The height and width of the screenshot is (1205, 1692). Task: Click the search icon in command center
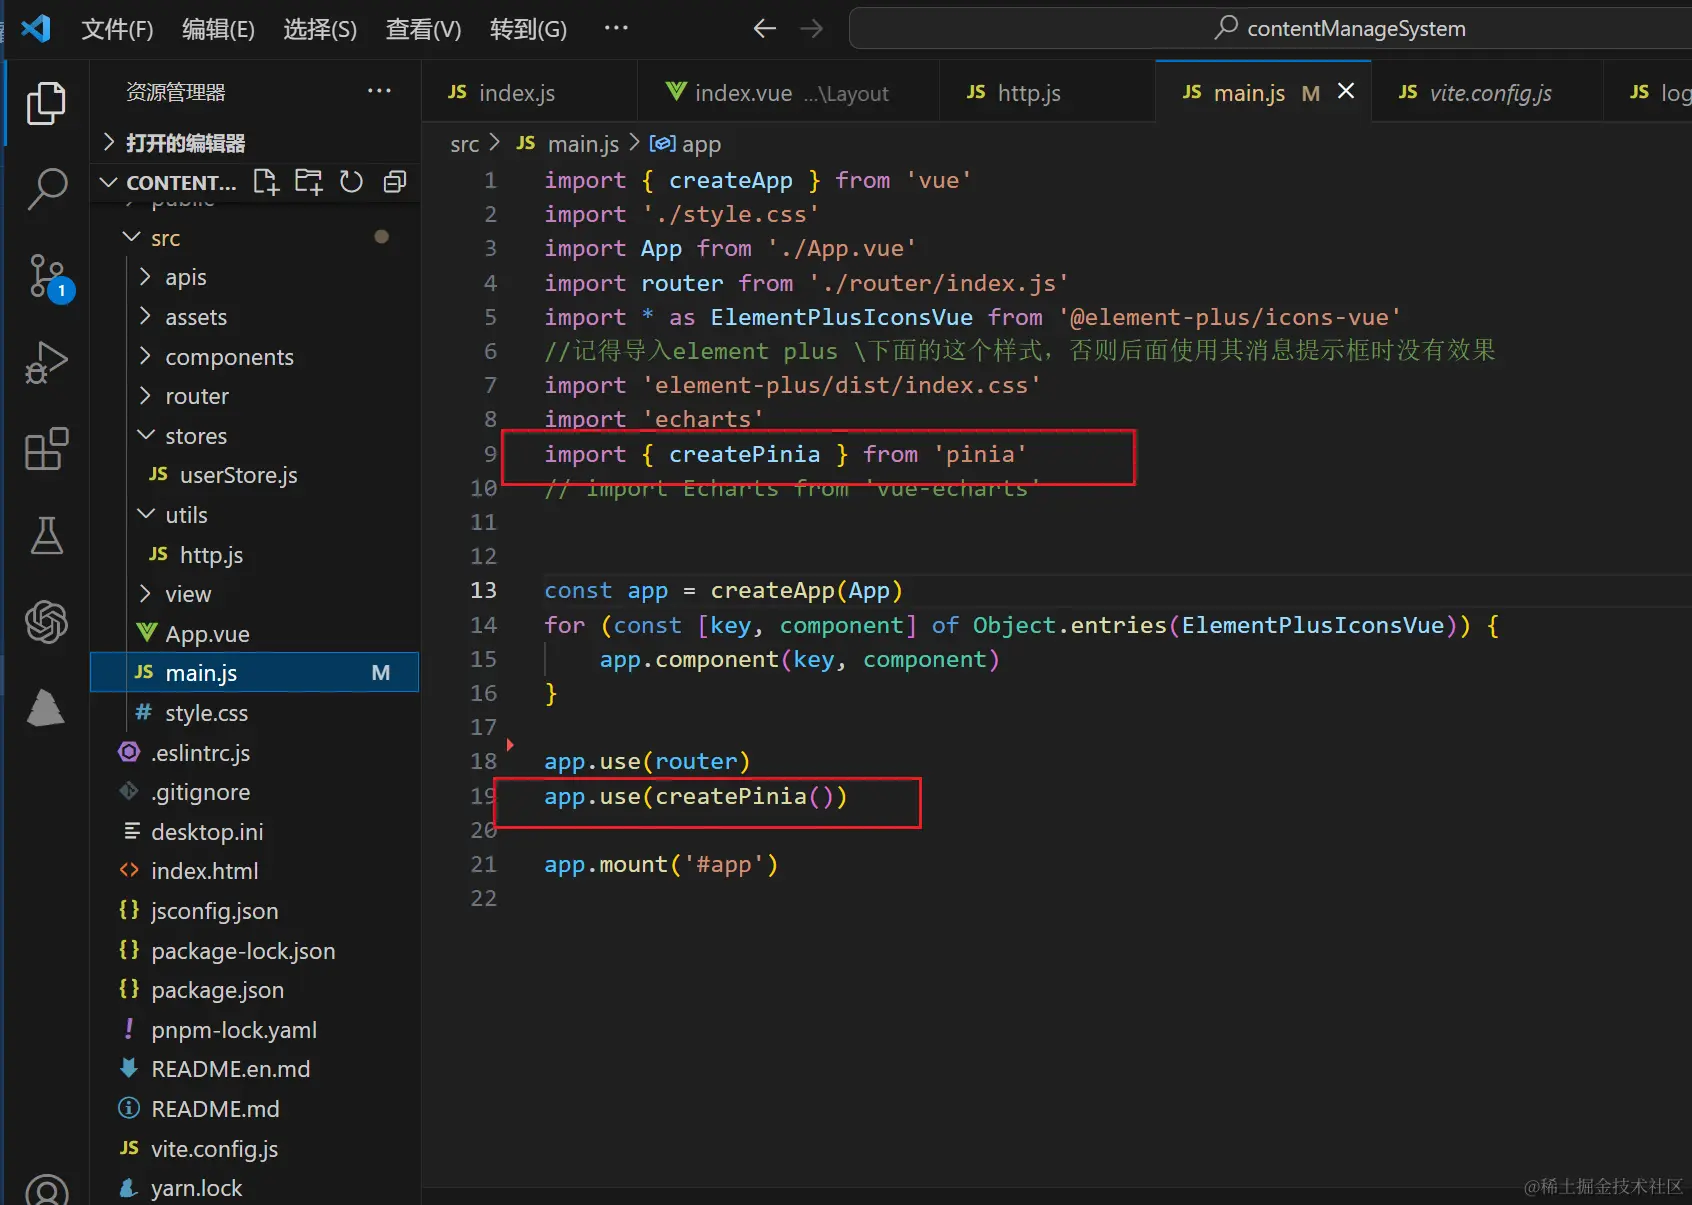coord(1226,28)
